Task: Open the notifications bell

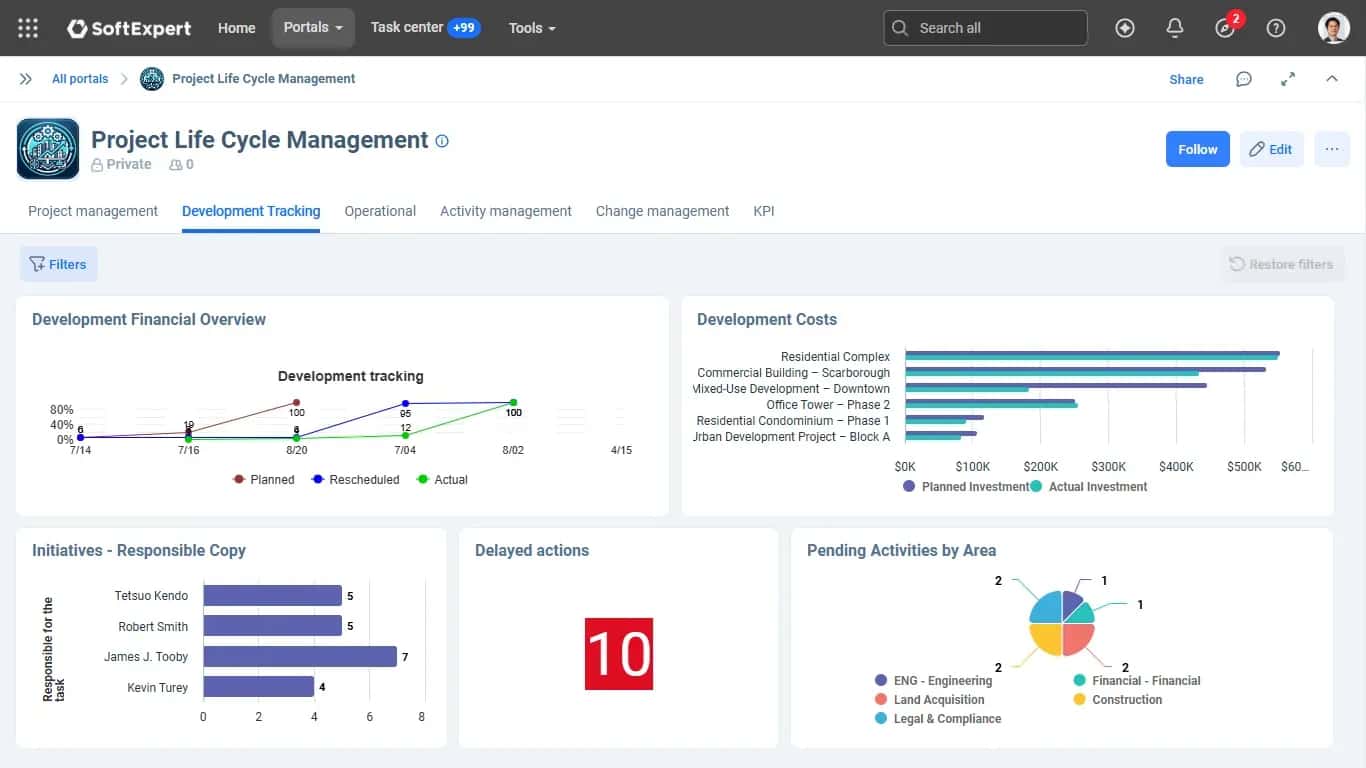Action: pos(1175,28)
